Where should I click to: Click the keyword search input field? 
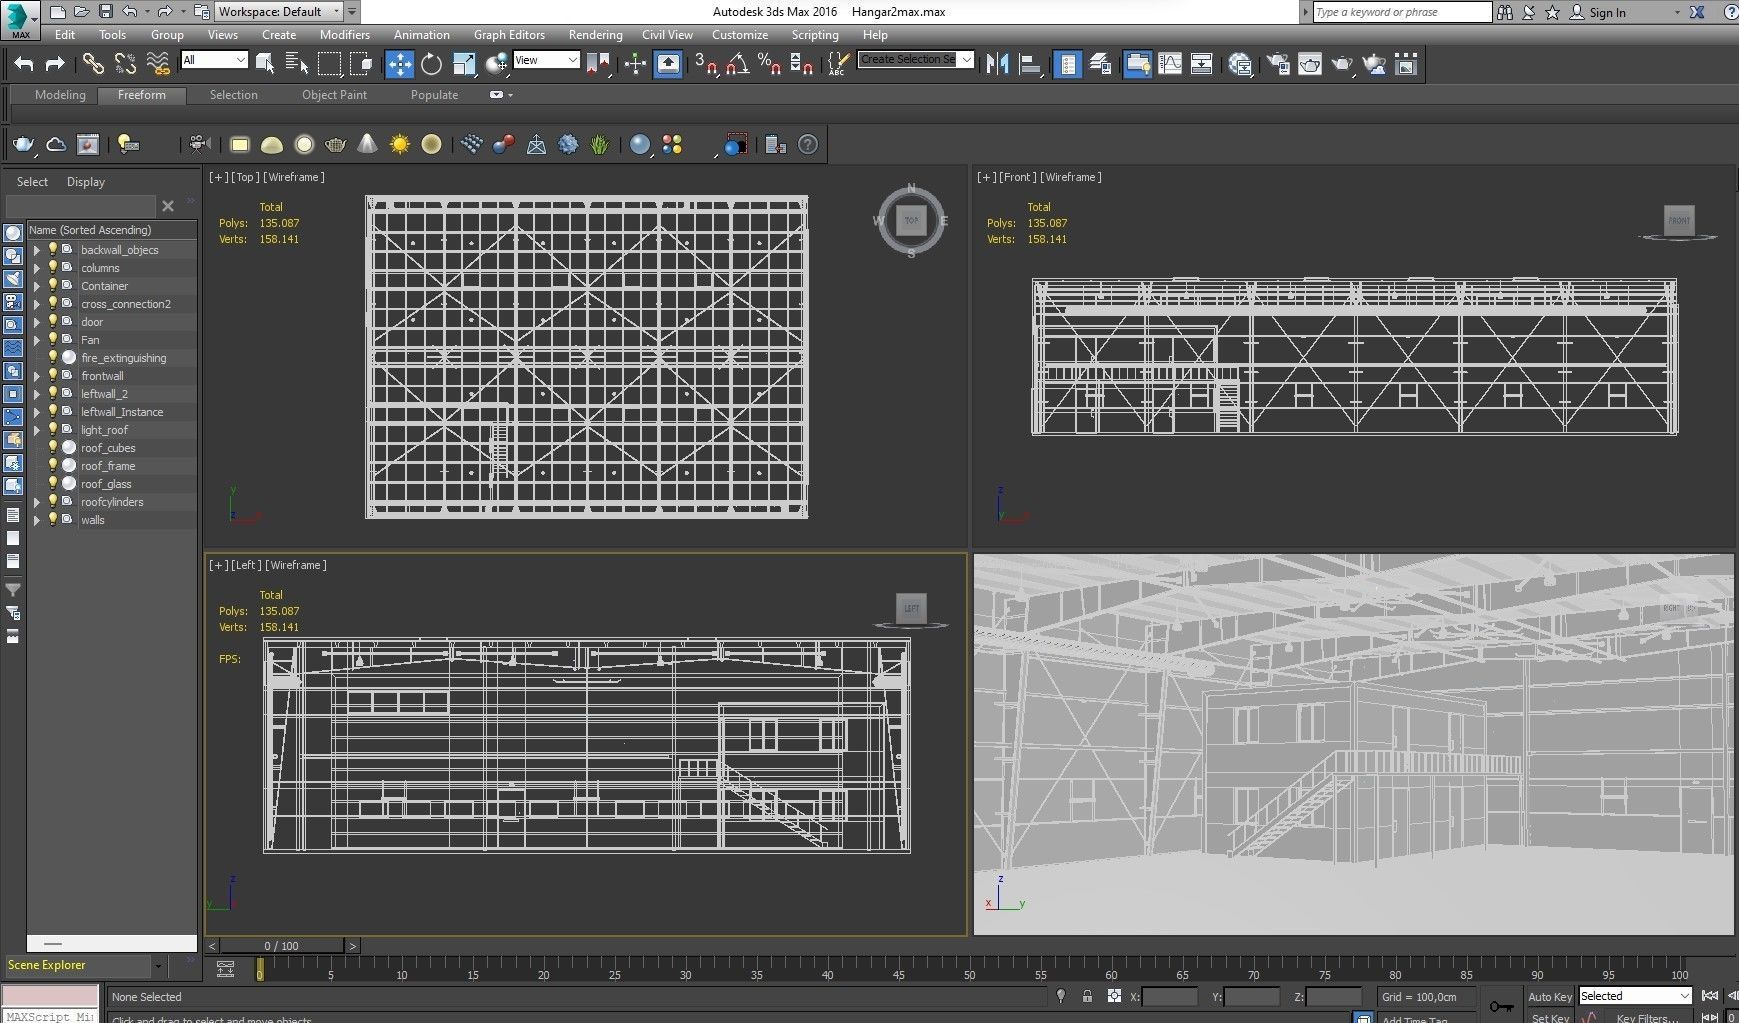coord(1401,12)
